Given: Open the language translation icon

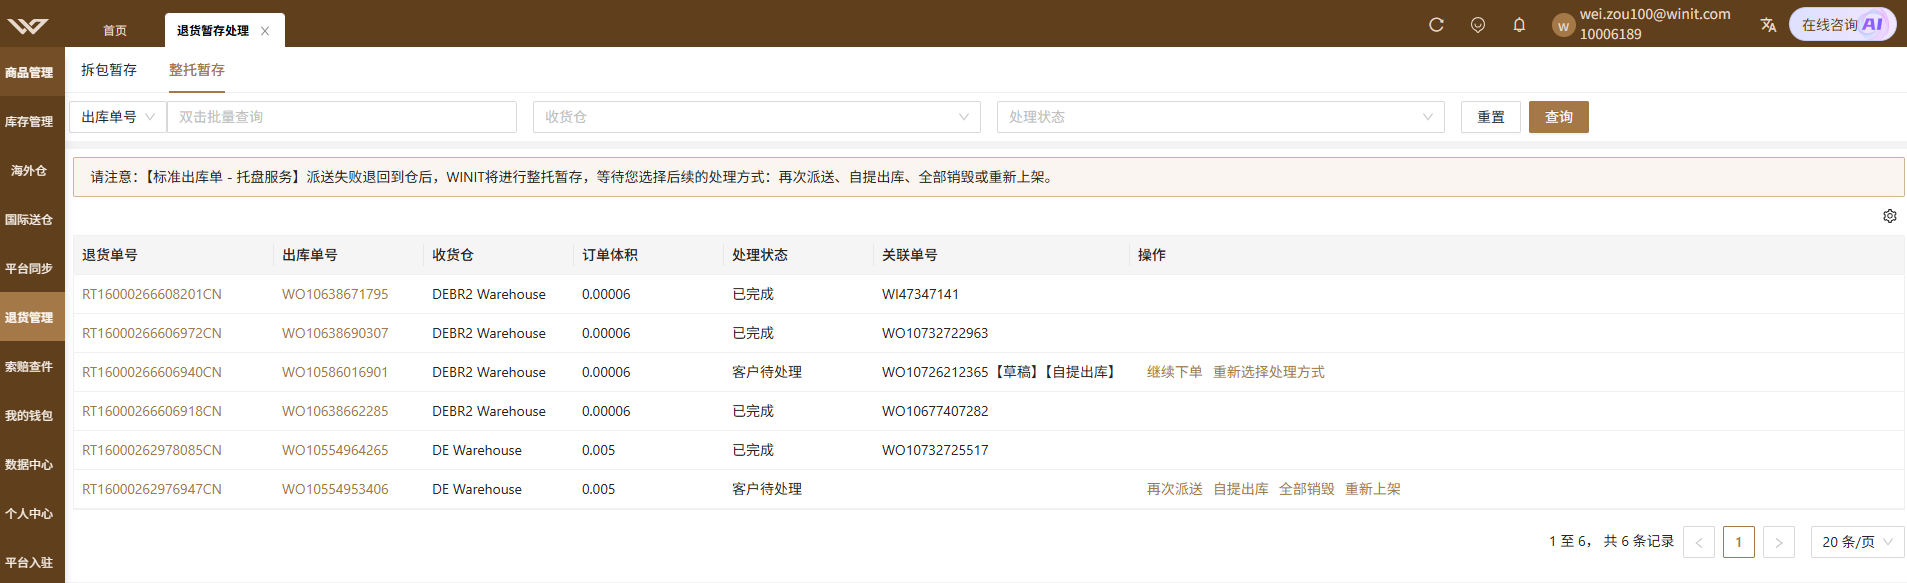Looking at the screenshot, I should 1768,25.
